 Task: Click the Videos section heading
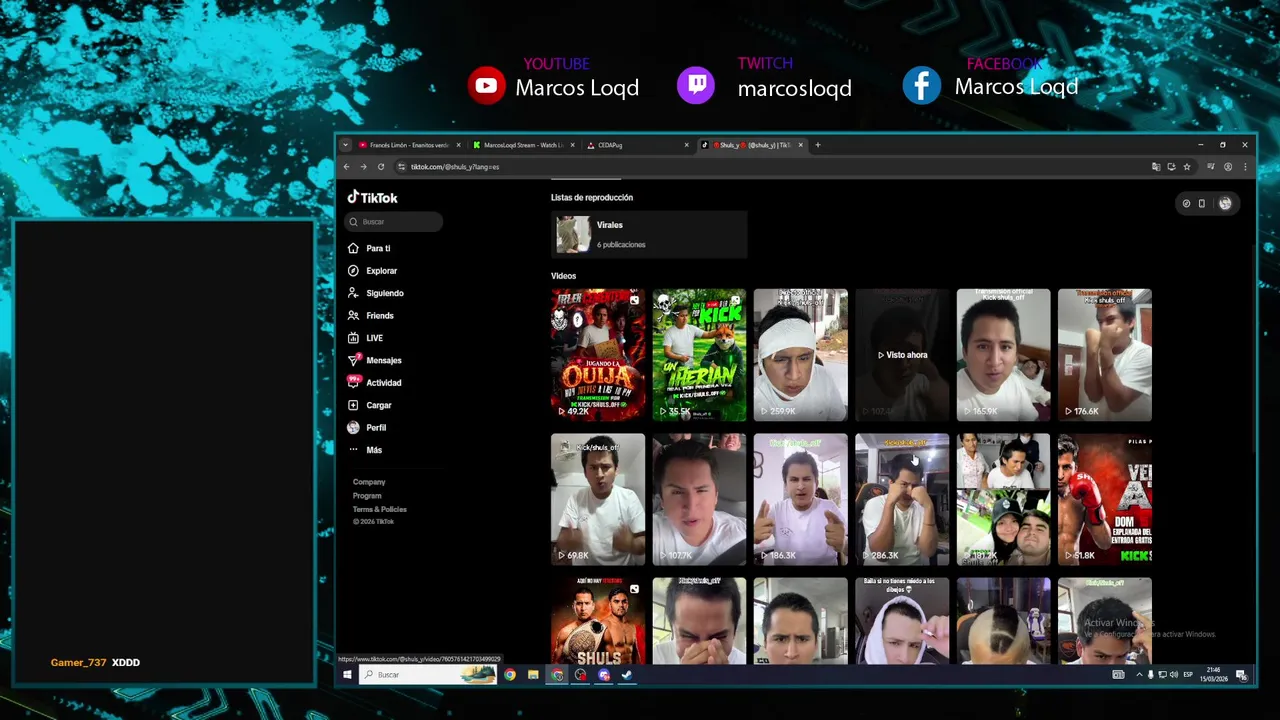tap(563, 276)
